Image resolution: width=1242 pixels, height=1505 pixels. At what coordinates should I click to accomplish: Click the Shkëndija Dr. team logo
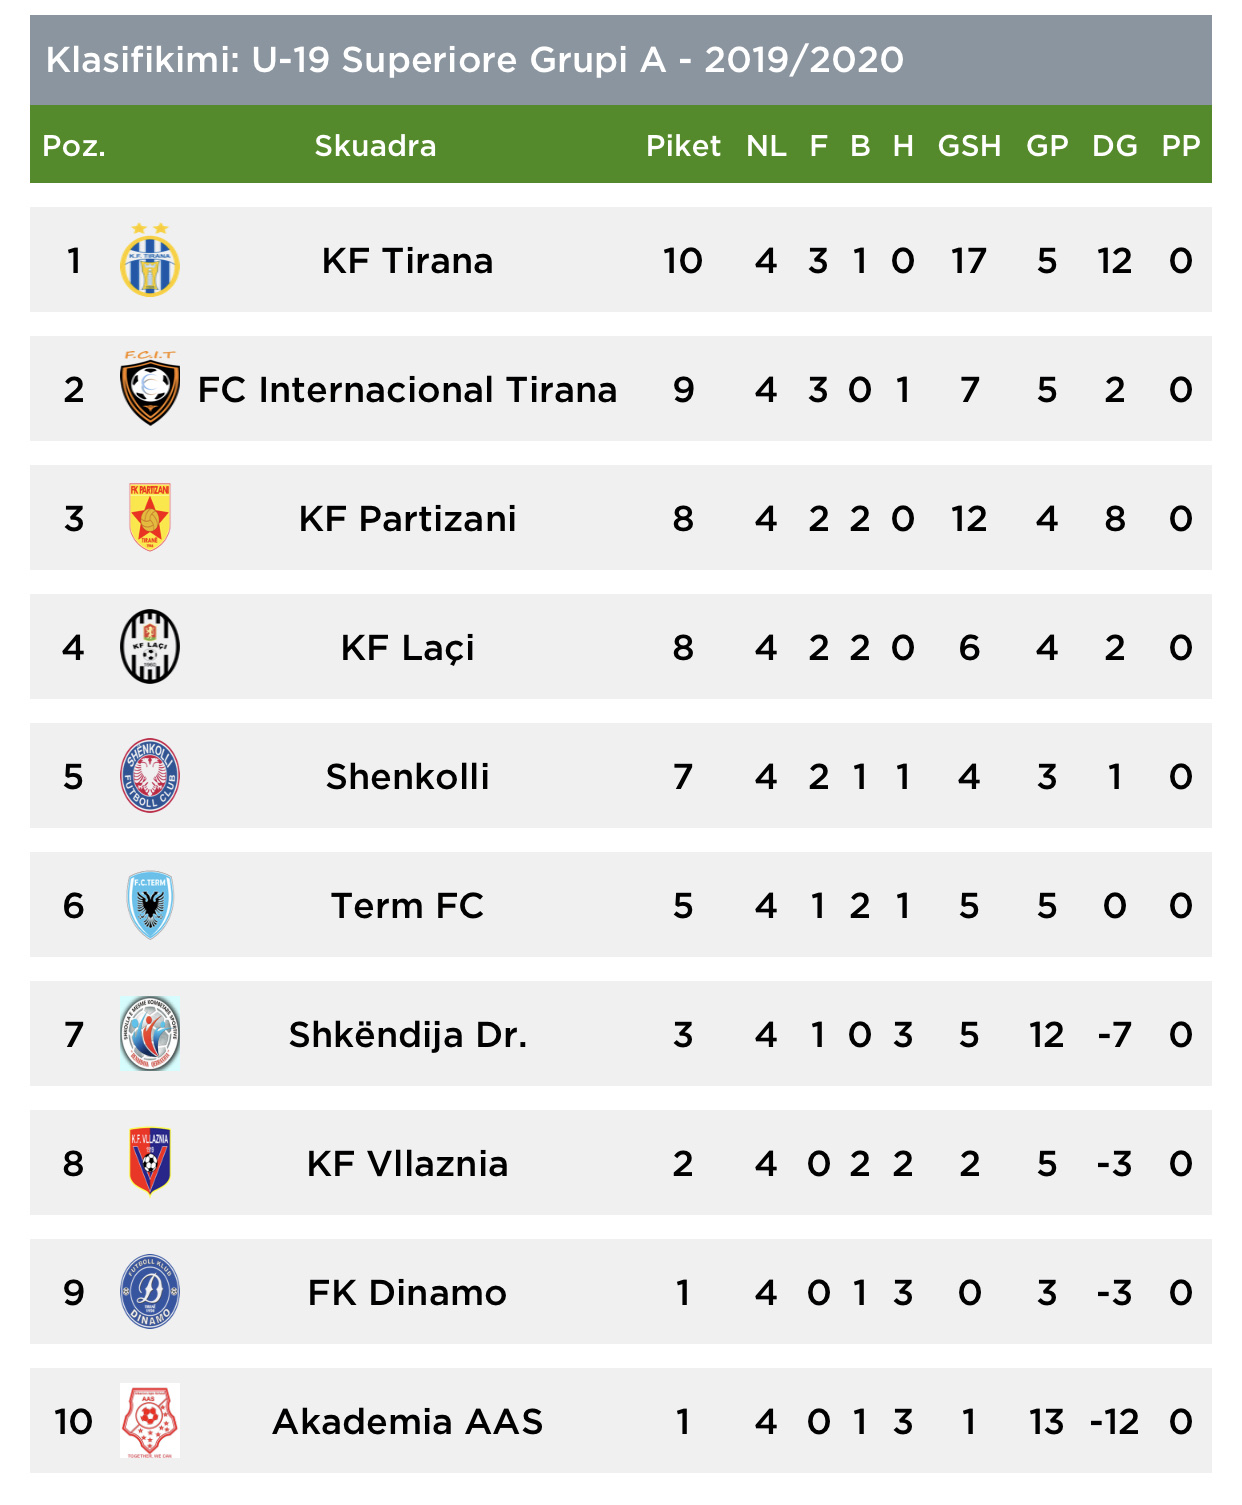coord(150,1034)
